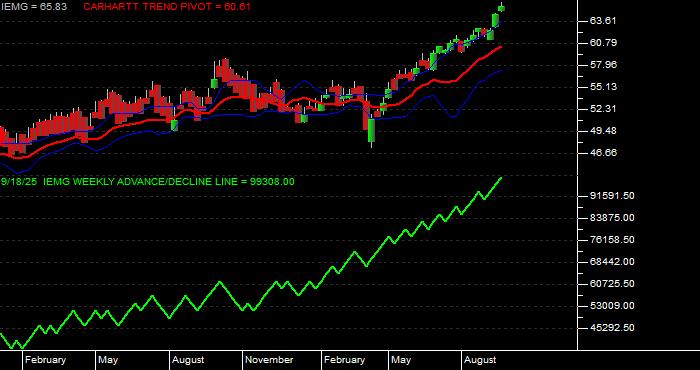Viewport: 700px width, 370px height.
Task: Click the 53009.00 advance/decline axis value
Action: (612, 306)
